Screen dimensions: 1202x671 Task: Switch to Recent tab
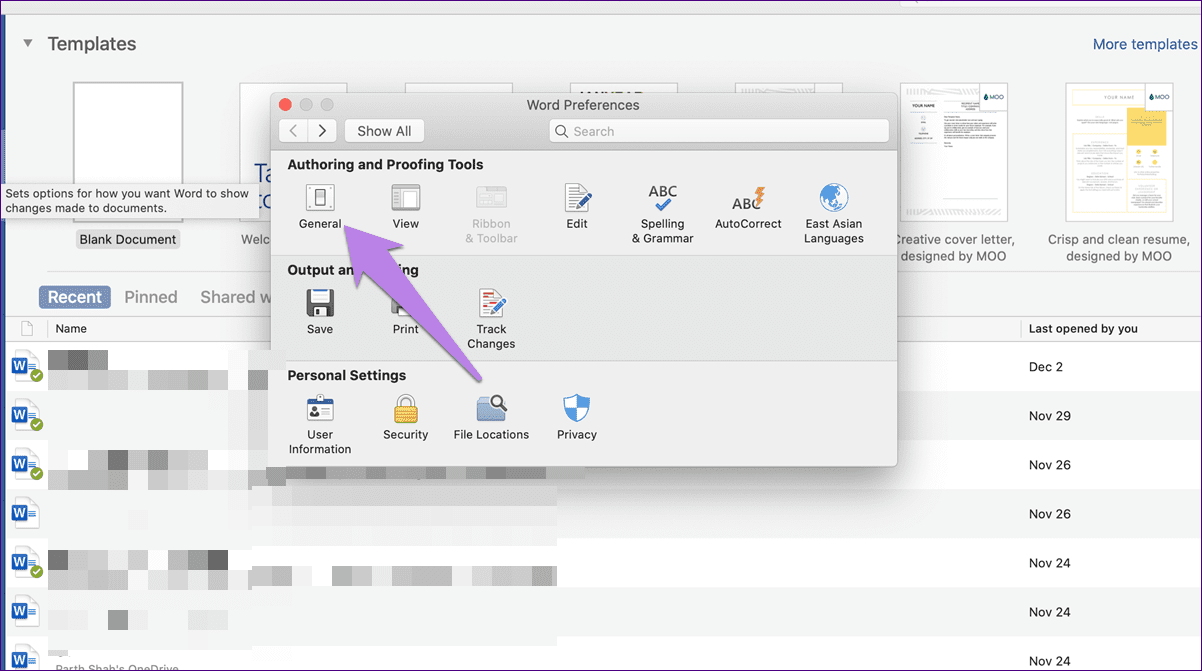(x=75, y=297)
